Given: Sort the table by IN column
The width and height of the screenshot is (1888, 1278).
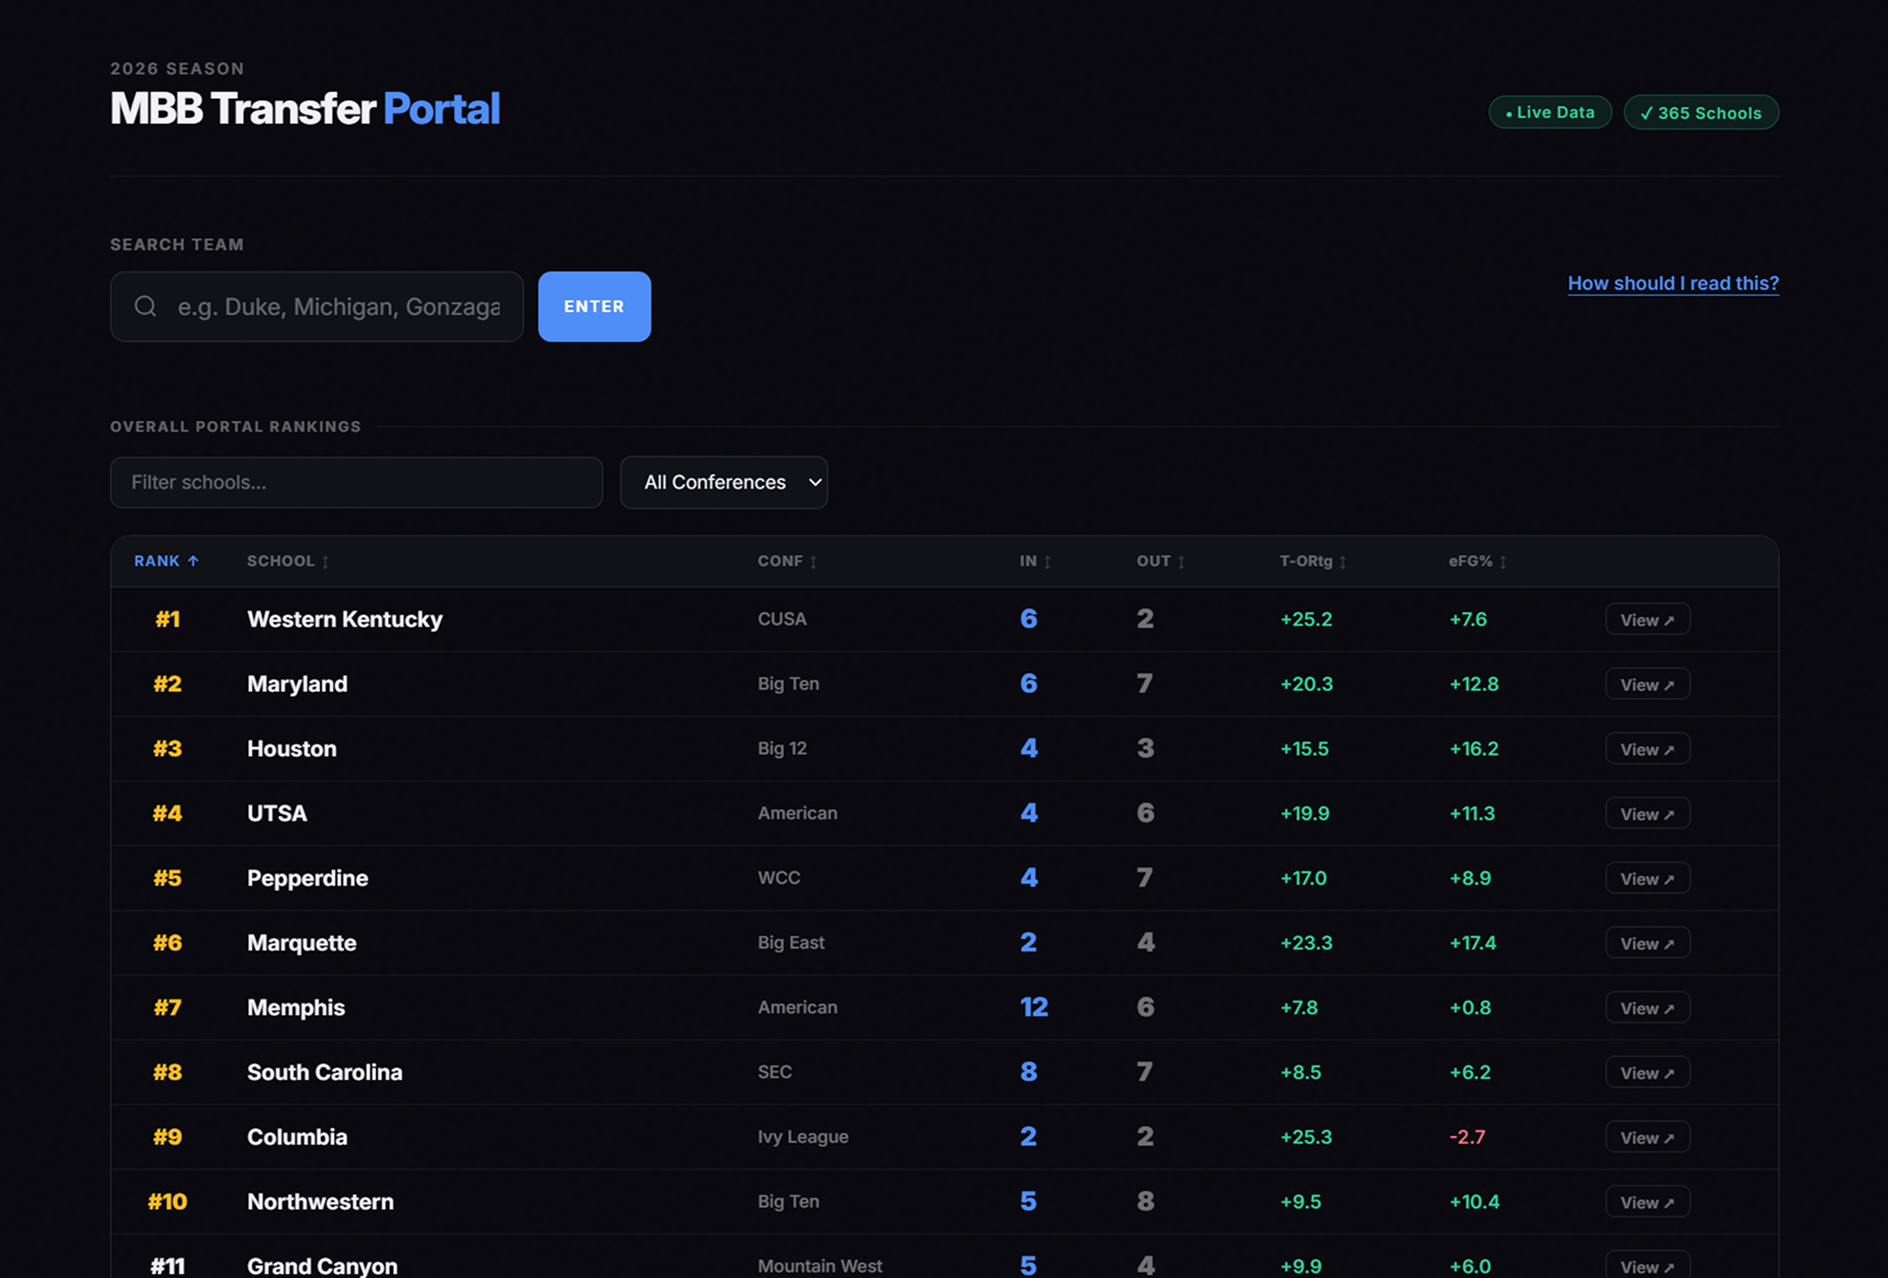Looking at the screenshot, I should [x=1035, y=561].
